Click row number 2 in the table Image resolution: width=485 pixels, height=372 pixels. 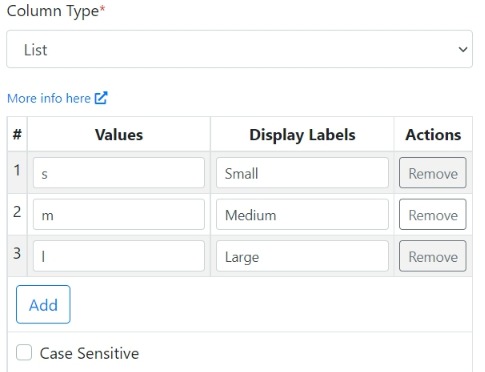coord(17,212)
